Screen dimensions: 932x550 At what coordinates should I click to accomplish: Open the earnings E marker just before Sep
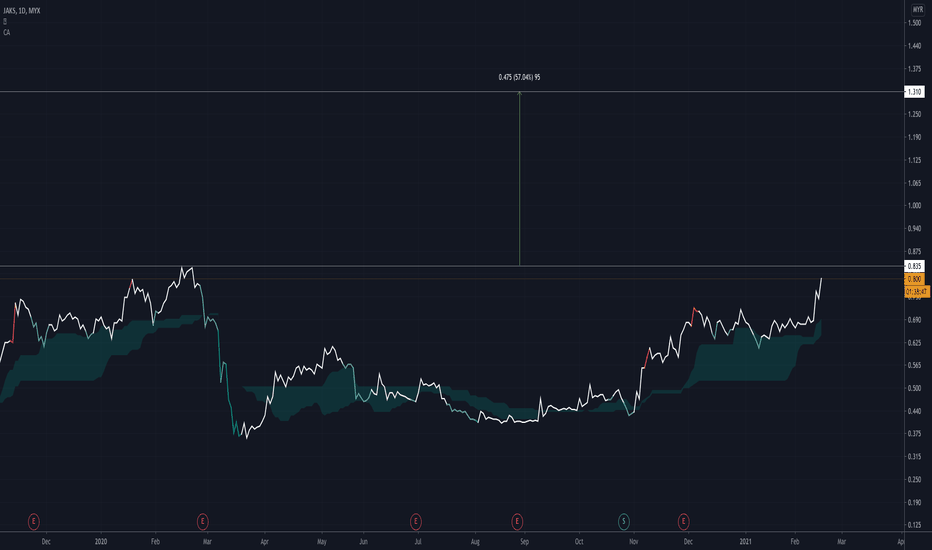pyautogui.click(x=517, y=521)
